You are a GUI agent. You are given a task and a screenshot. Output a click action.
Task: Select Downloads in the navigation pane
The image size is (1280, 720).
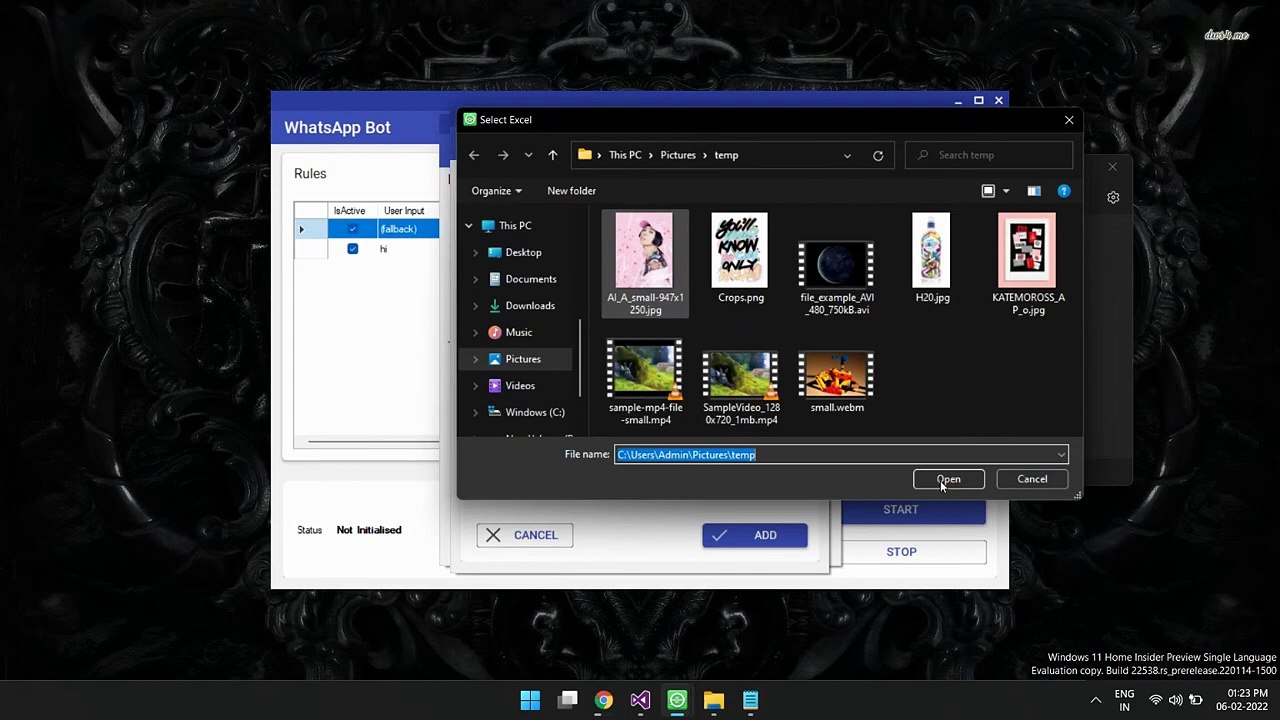[529, 306]
